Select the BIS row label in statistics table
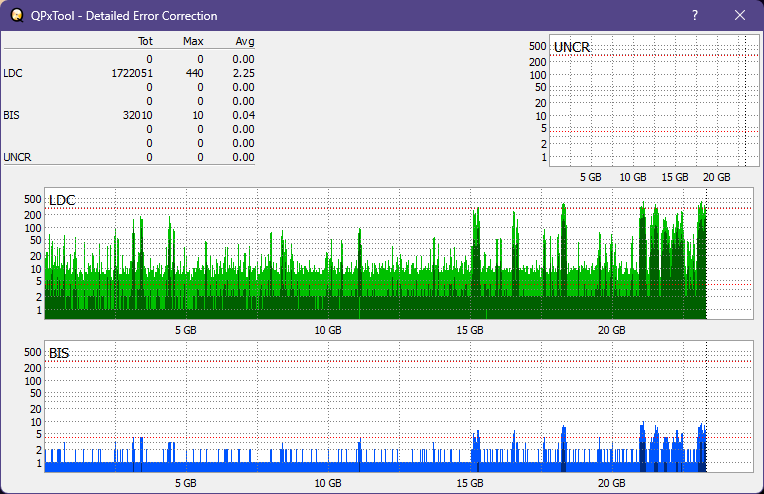Viewport: 764px width, 494px height. 11,115
